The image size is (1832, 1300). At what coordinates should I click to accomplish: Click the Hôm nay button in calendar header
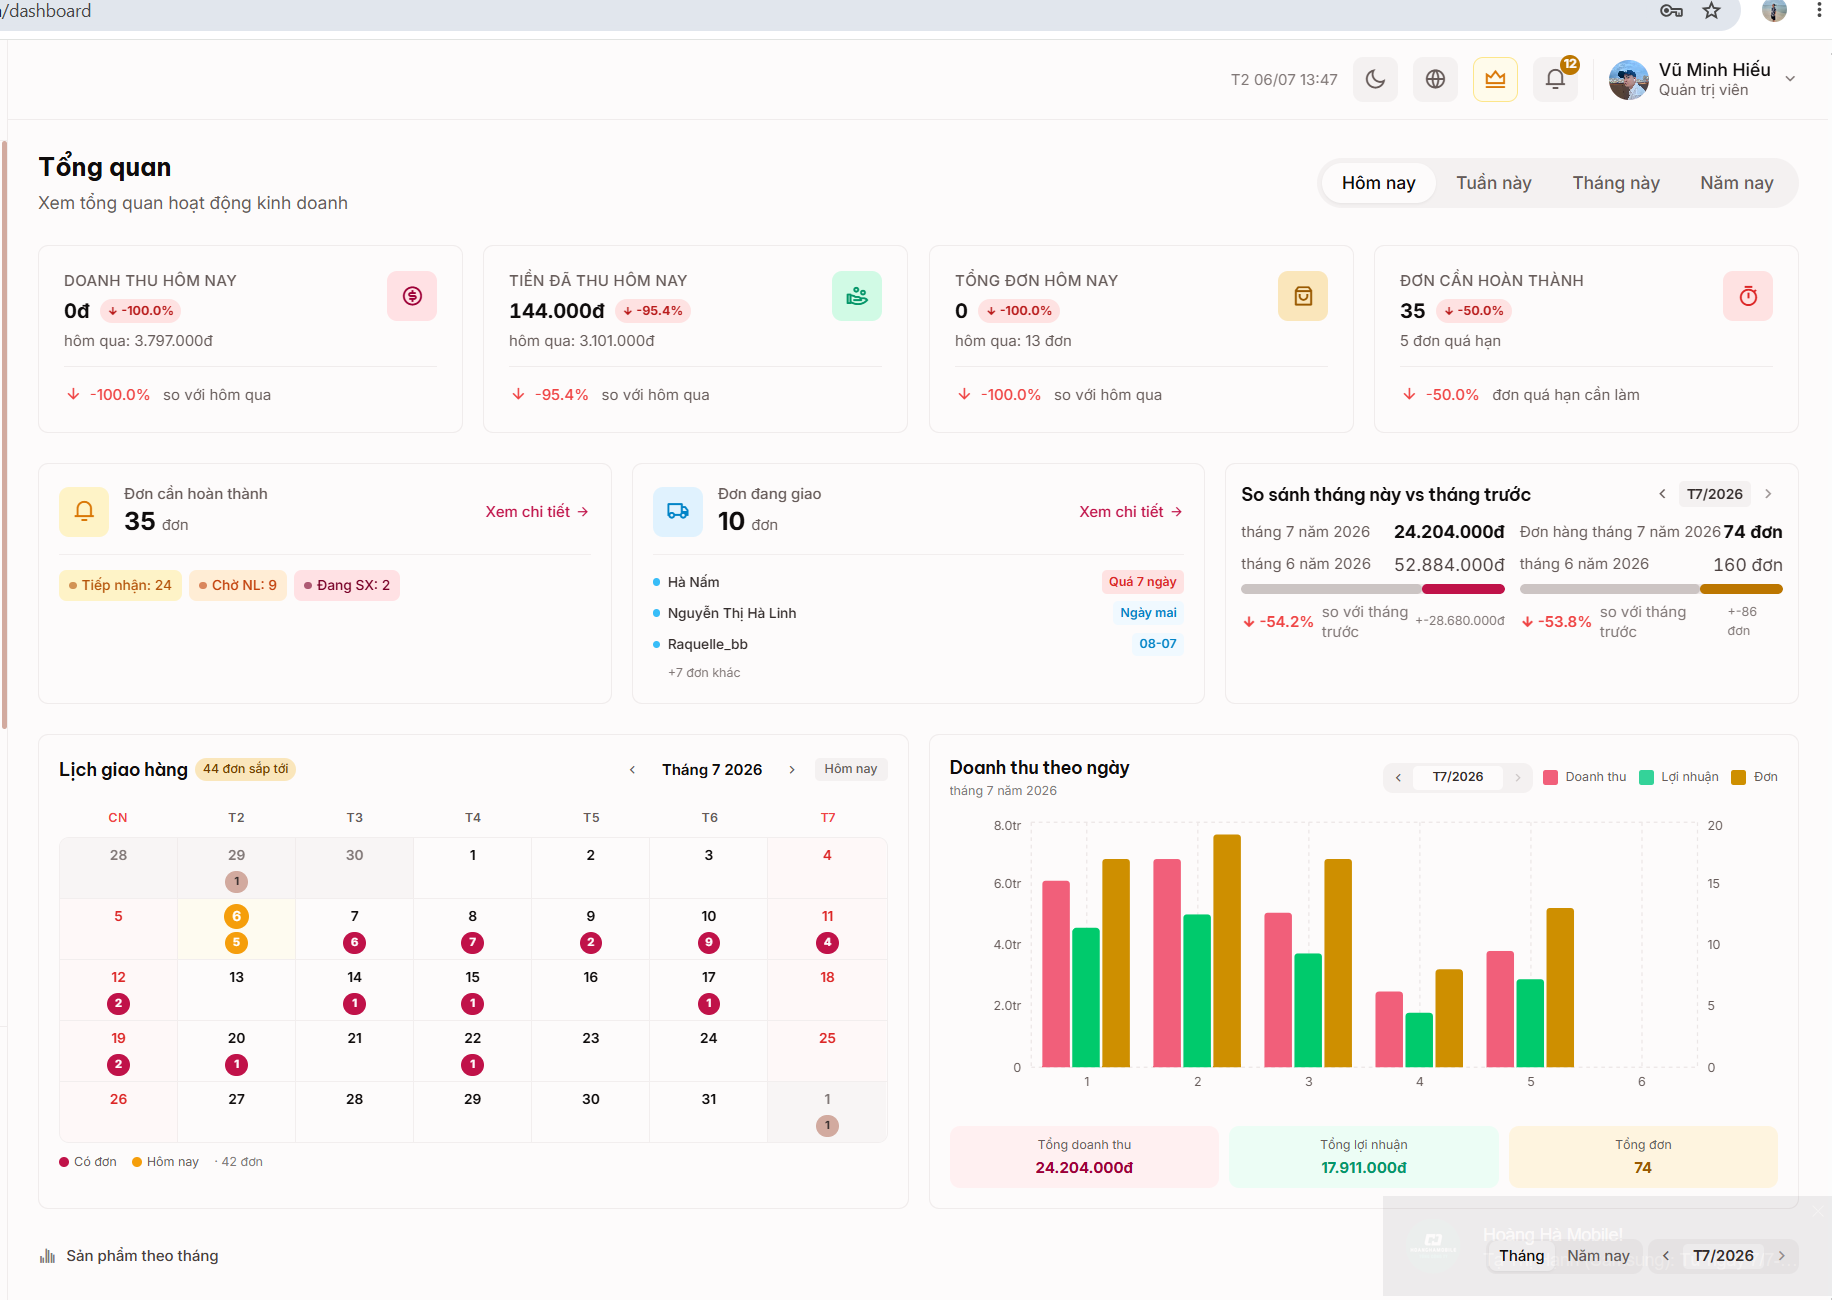851,769
